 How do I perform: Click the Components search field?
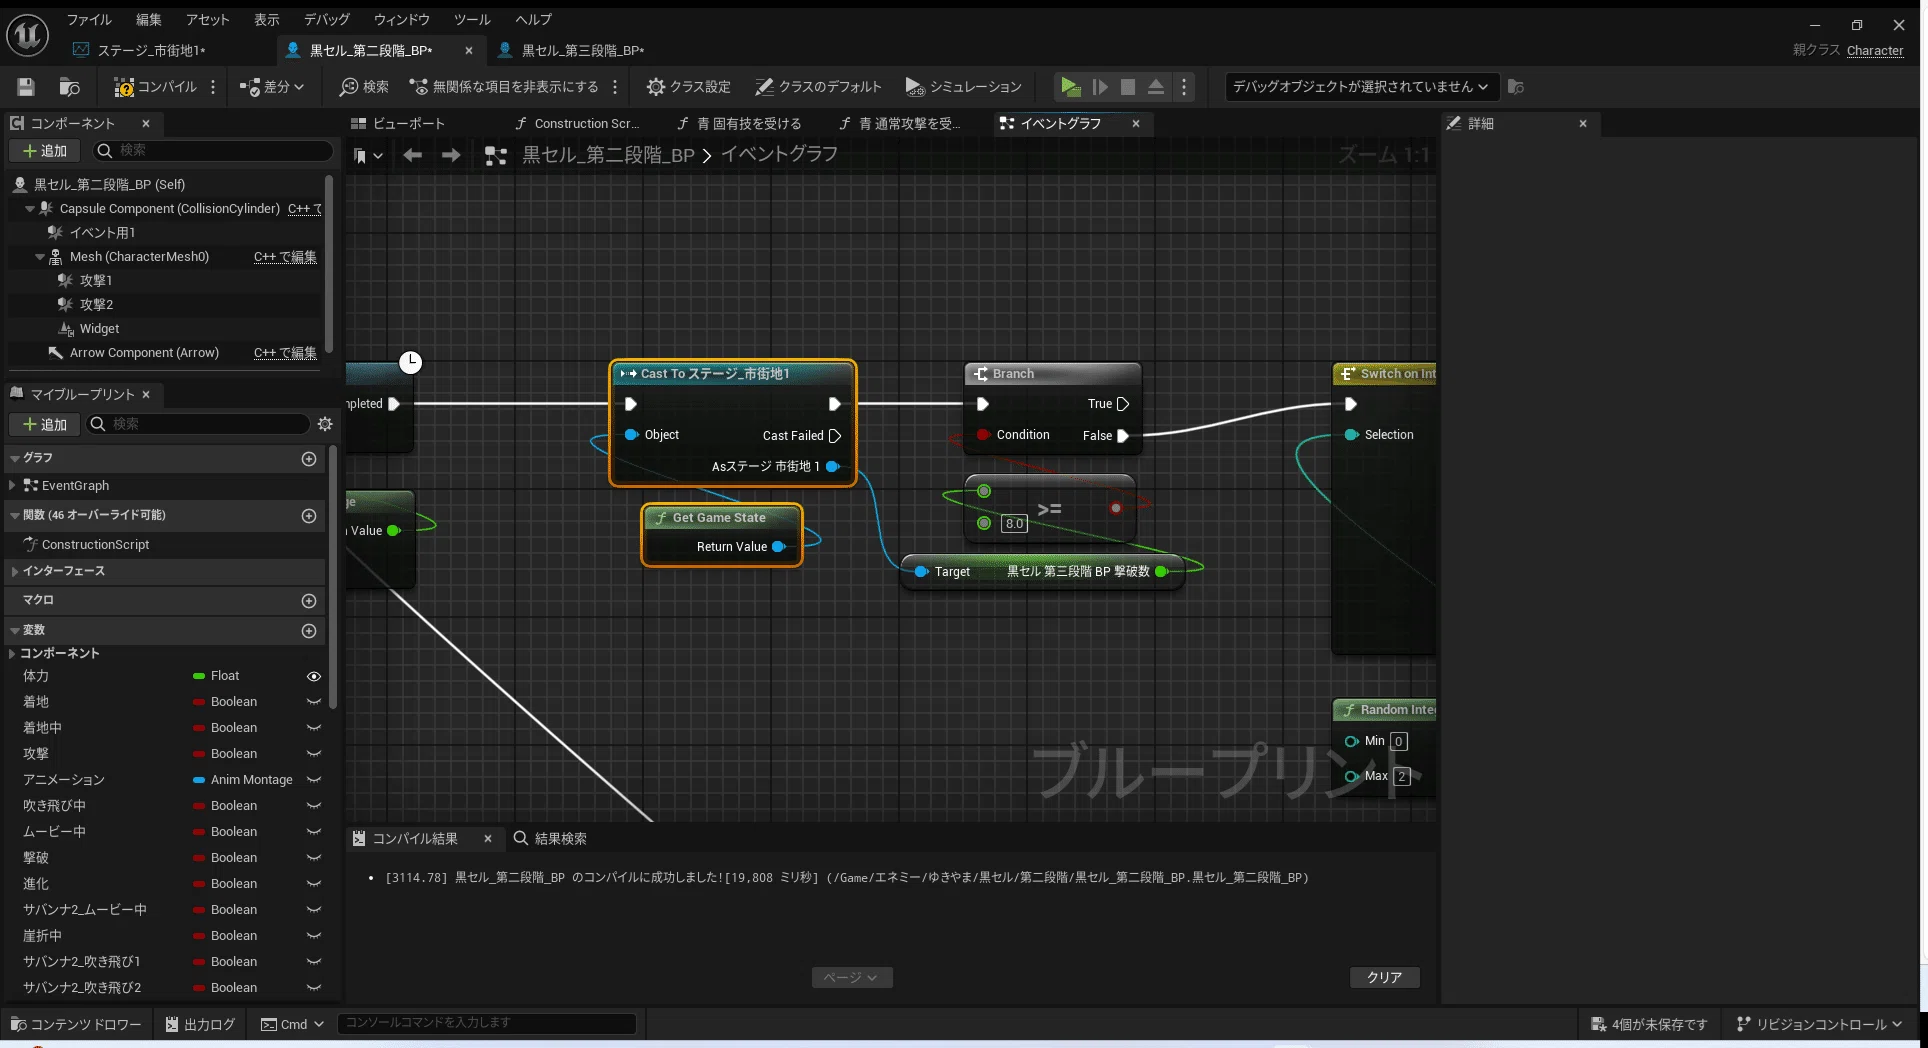click(x=213, y=150)
